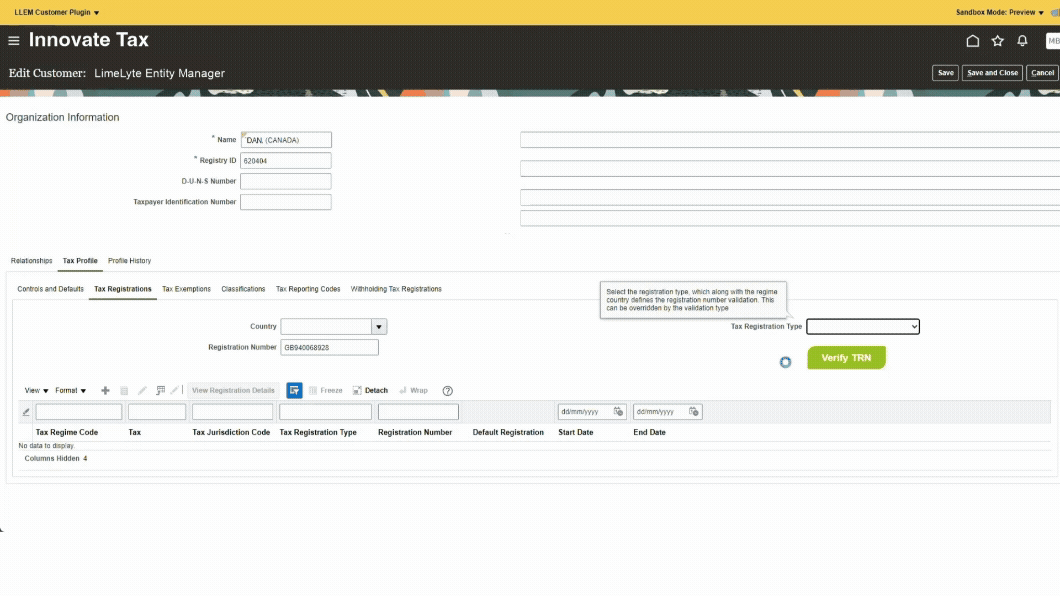
Task: Open the notifications bell
Action: pyautogui.click(x=1022, y=41)
